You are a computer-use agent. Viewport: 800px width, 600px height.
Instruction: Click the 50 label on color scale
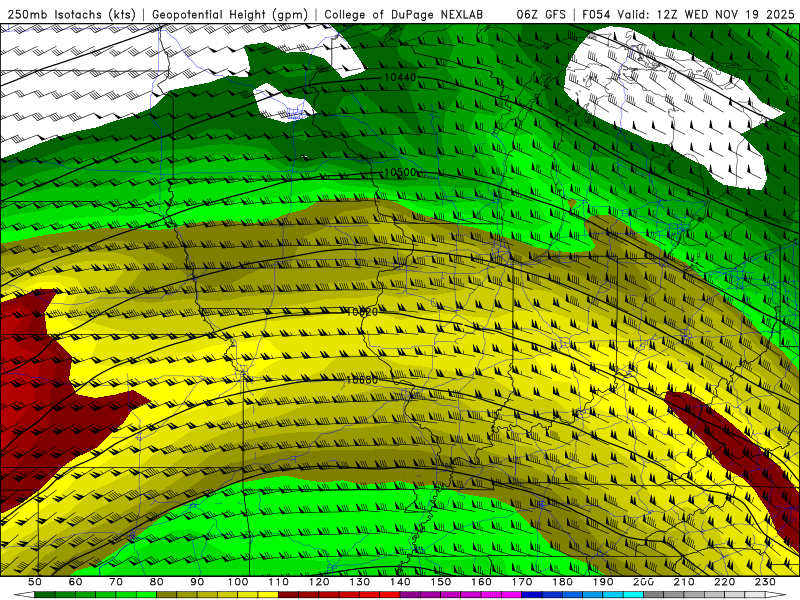pos(35,582)
